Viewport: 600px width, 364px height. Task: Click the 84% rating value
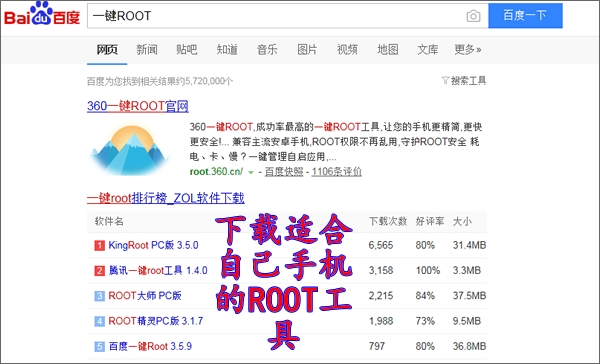(425, 296)
